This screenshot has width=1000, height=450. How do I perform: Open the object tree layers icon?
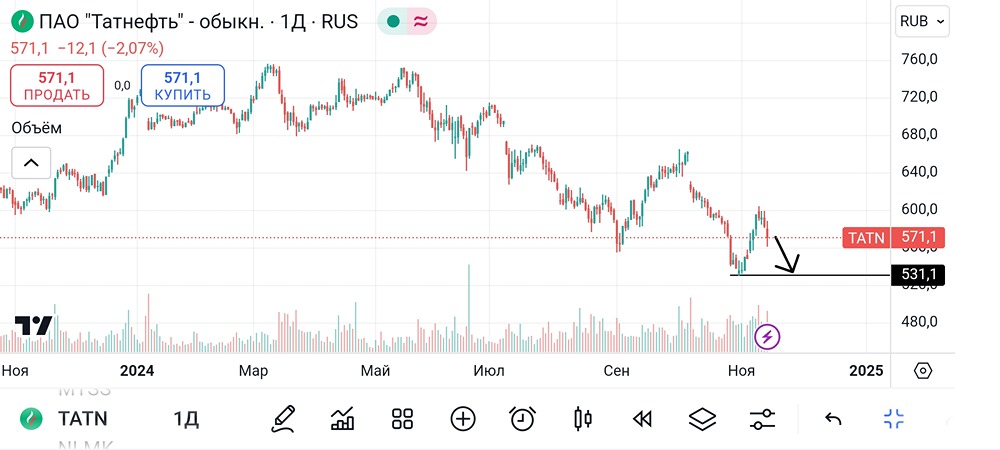tap(703, 419)
